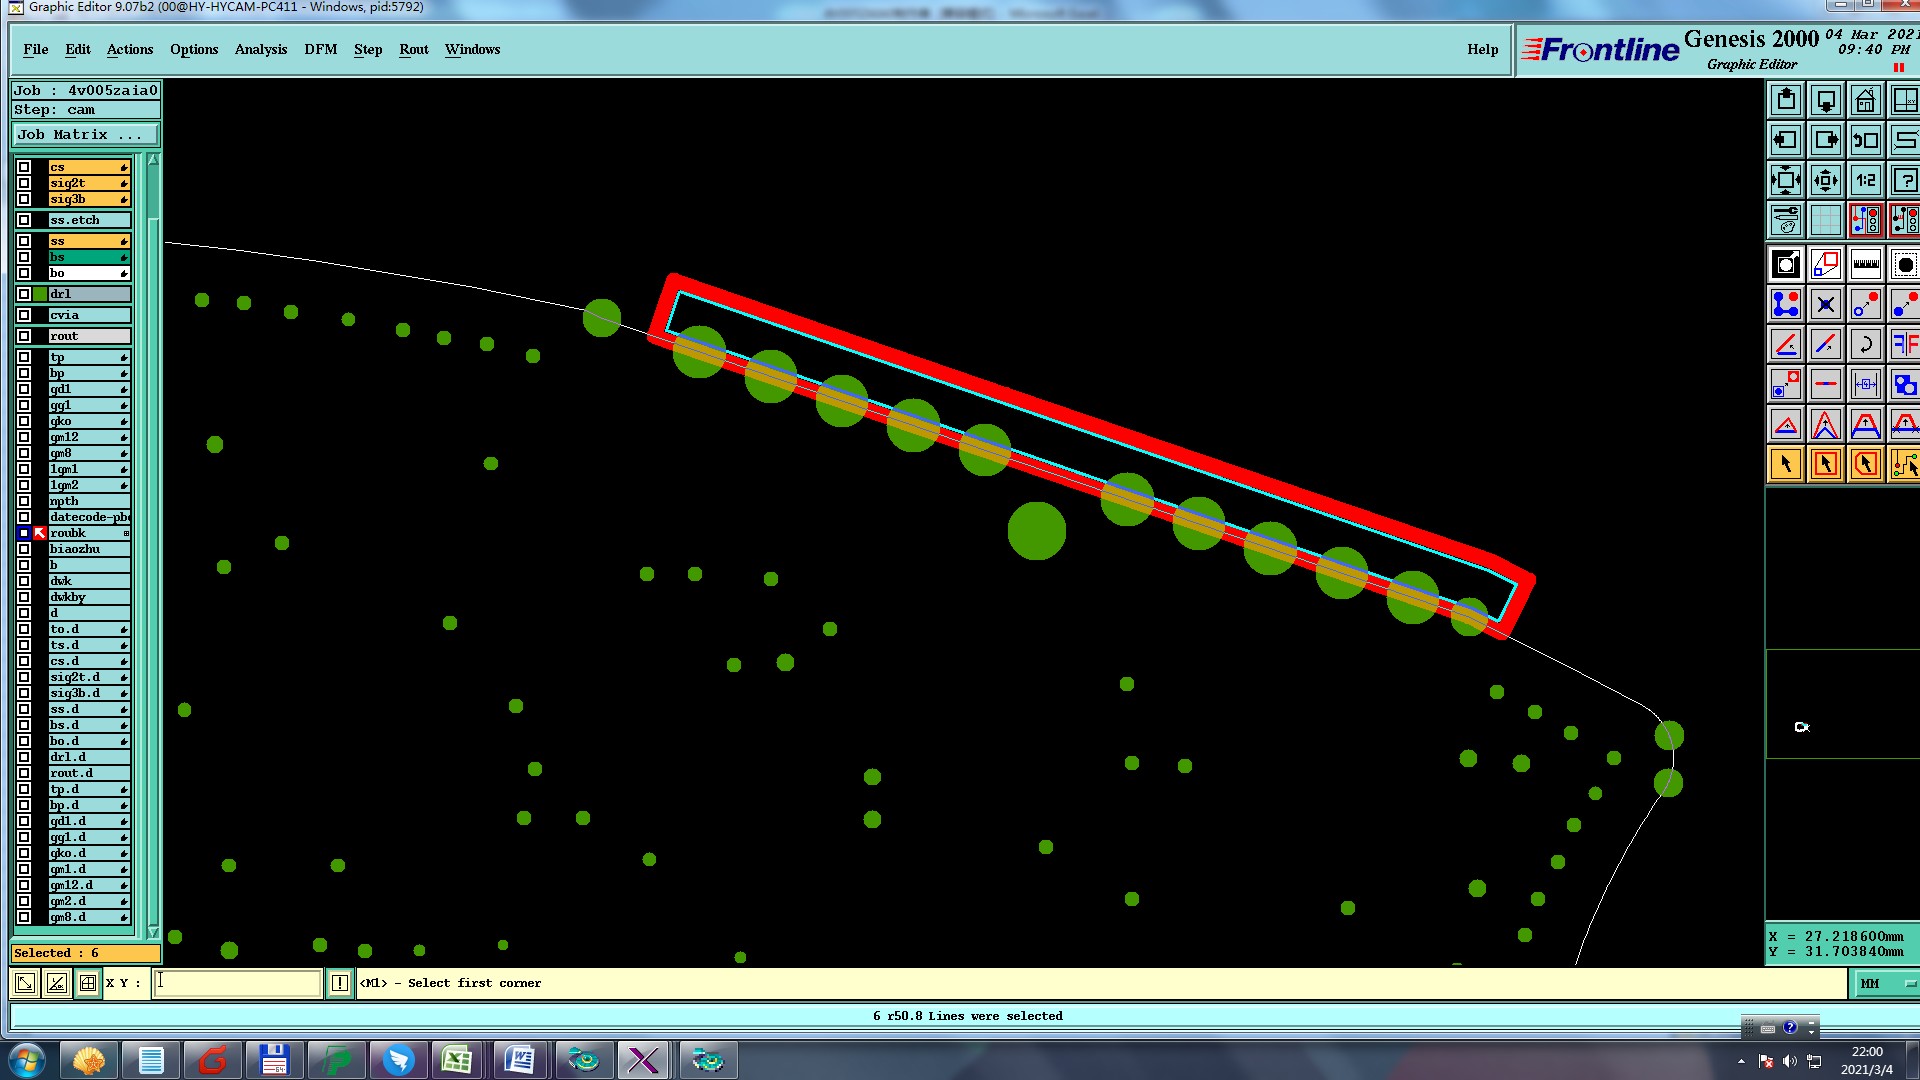Select the ruler measurement tool
Image resolution: width=1920 pixels, height=1080 pixels.
(x=1865, y=264)
